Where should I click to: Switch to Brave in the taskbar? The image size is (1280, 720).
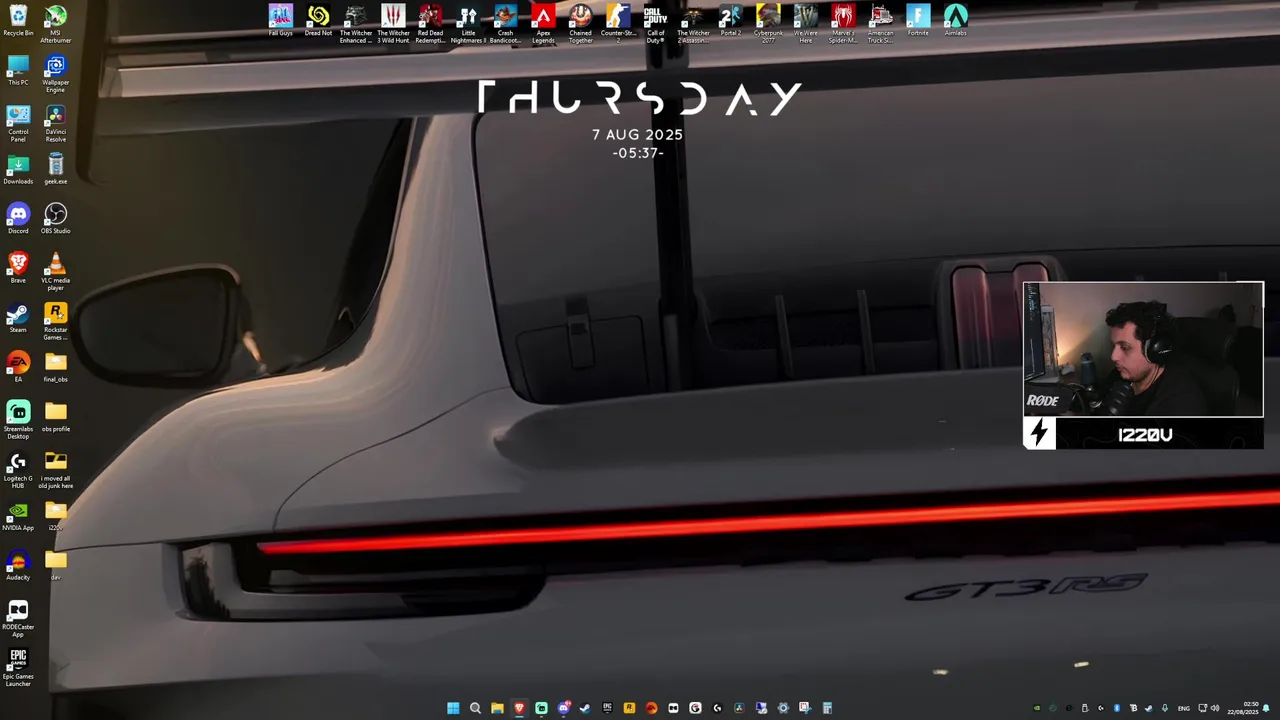pyautogui.click(x=519, y=708)
